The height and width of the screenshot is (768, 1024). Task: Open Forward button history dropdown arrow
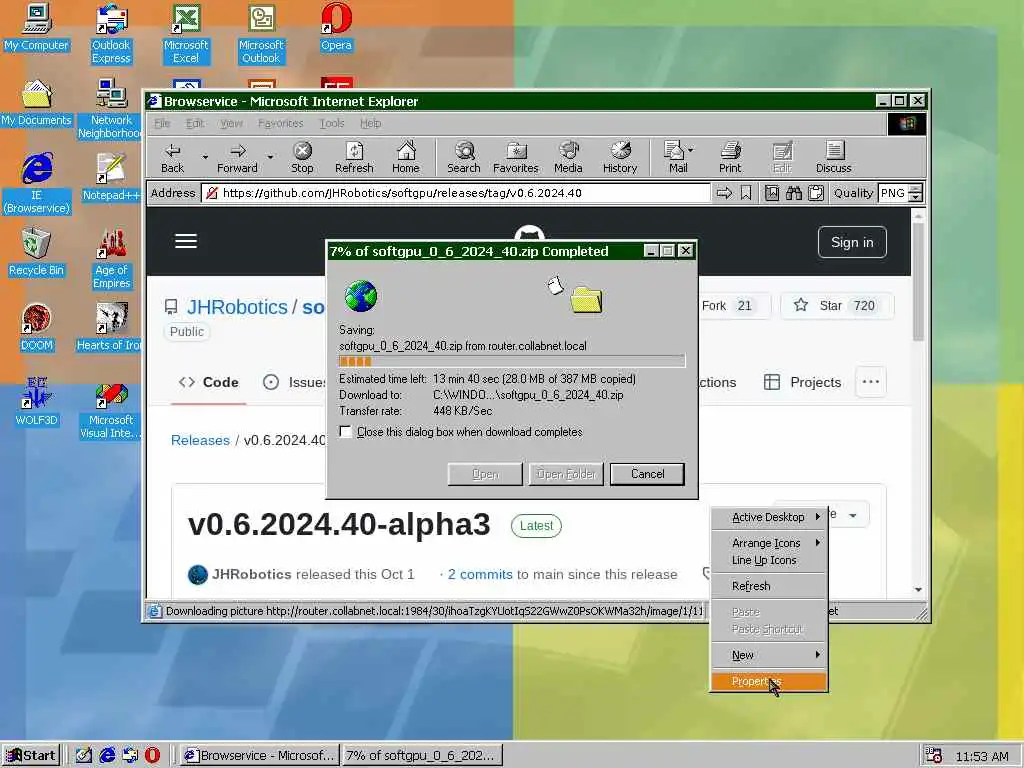click(270, 157)
